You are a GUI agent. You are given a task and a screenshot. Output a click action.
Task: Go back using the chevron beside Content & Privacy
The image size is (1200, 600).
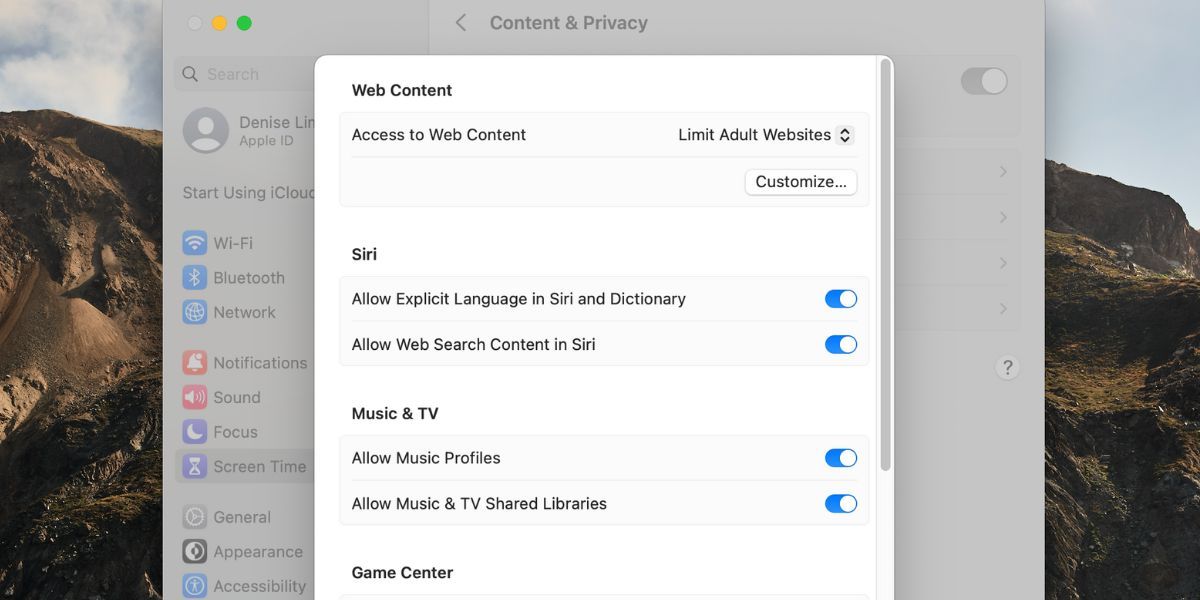coord(461,23)
